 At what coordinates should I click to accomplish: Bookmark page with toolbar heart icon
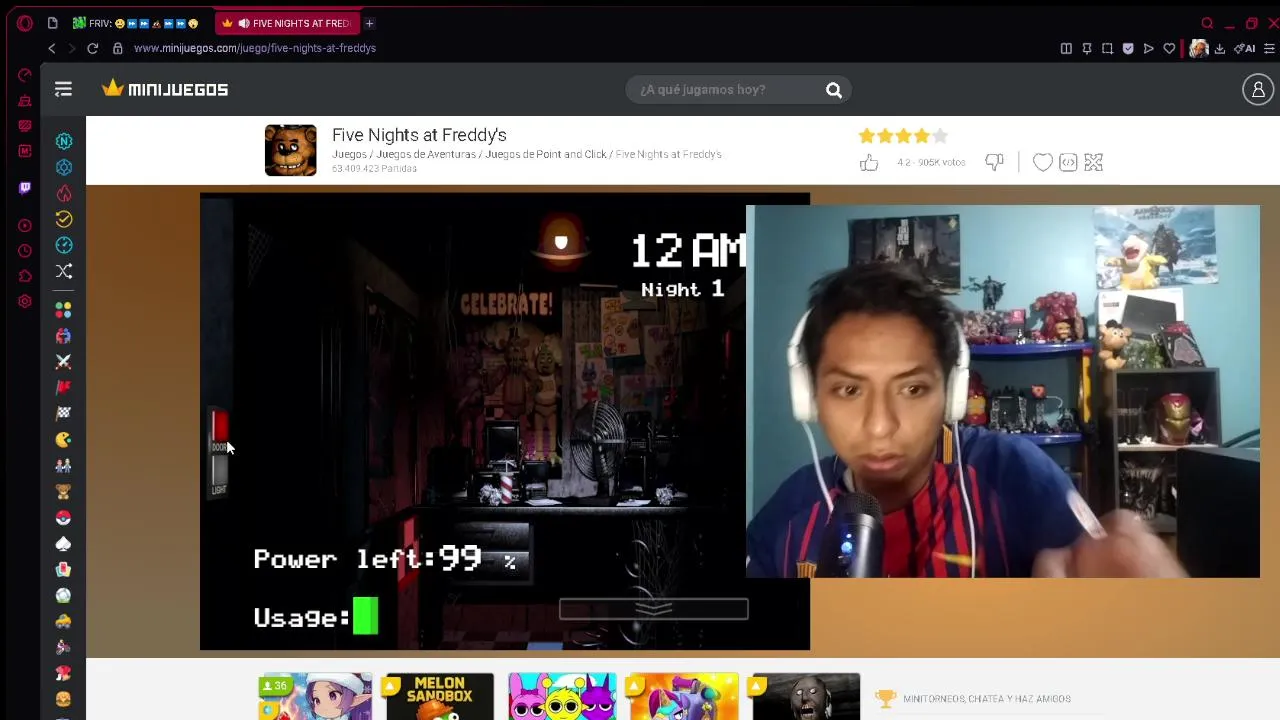pyautogui.click(x=1169, y=48)
